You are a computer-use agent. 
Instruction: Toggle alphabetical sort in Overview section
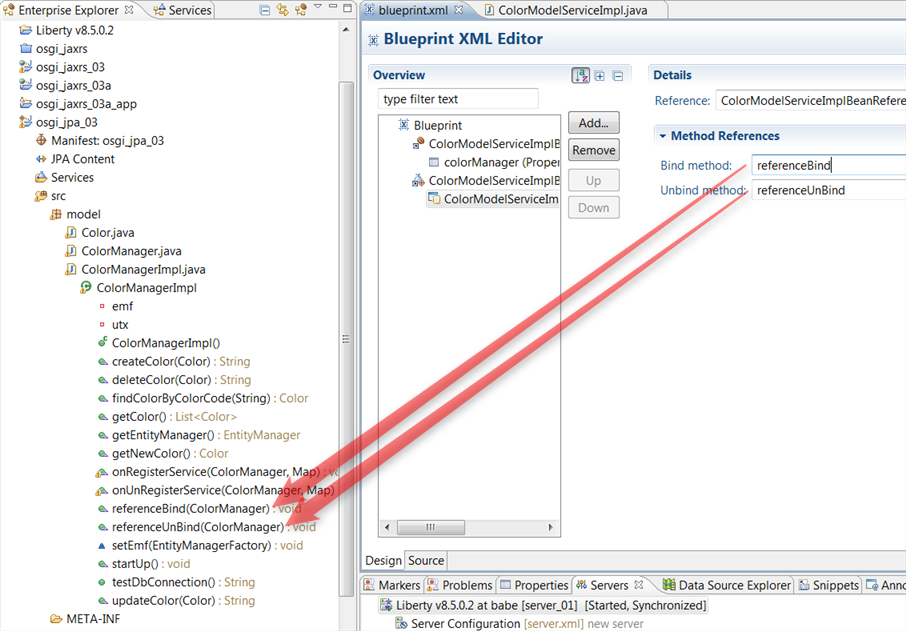580,75
